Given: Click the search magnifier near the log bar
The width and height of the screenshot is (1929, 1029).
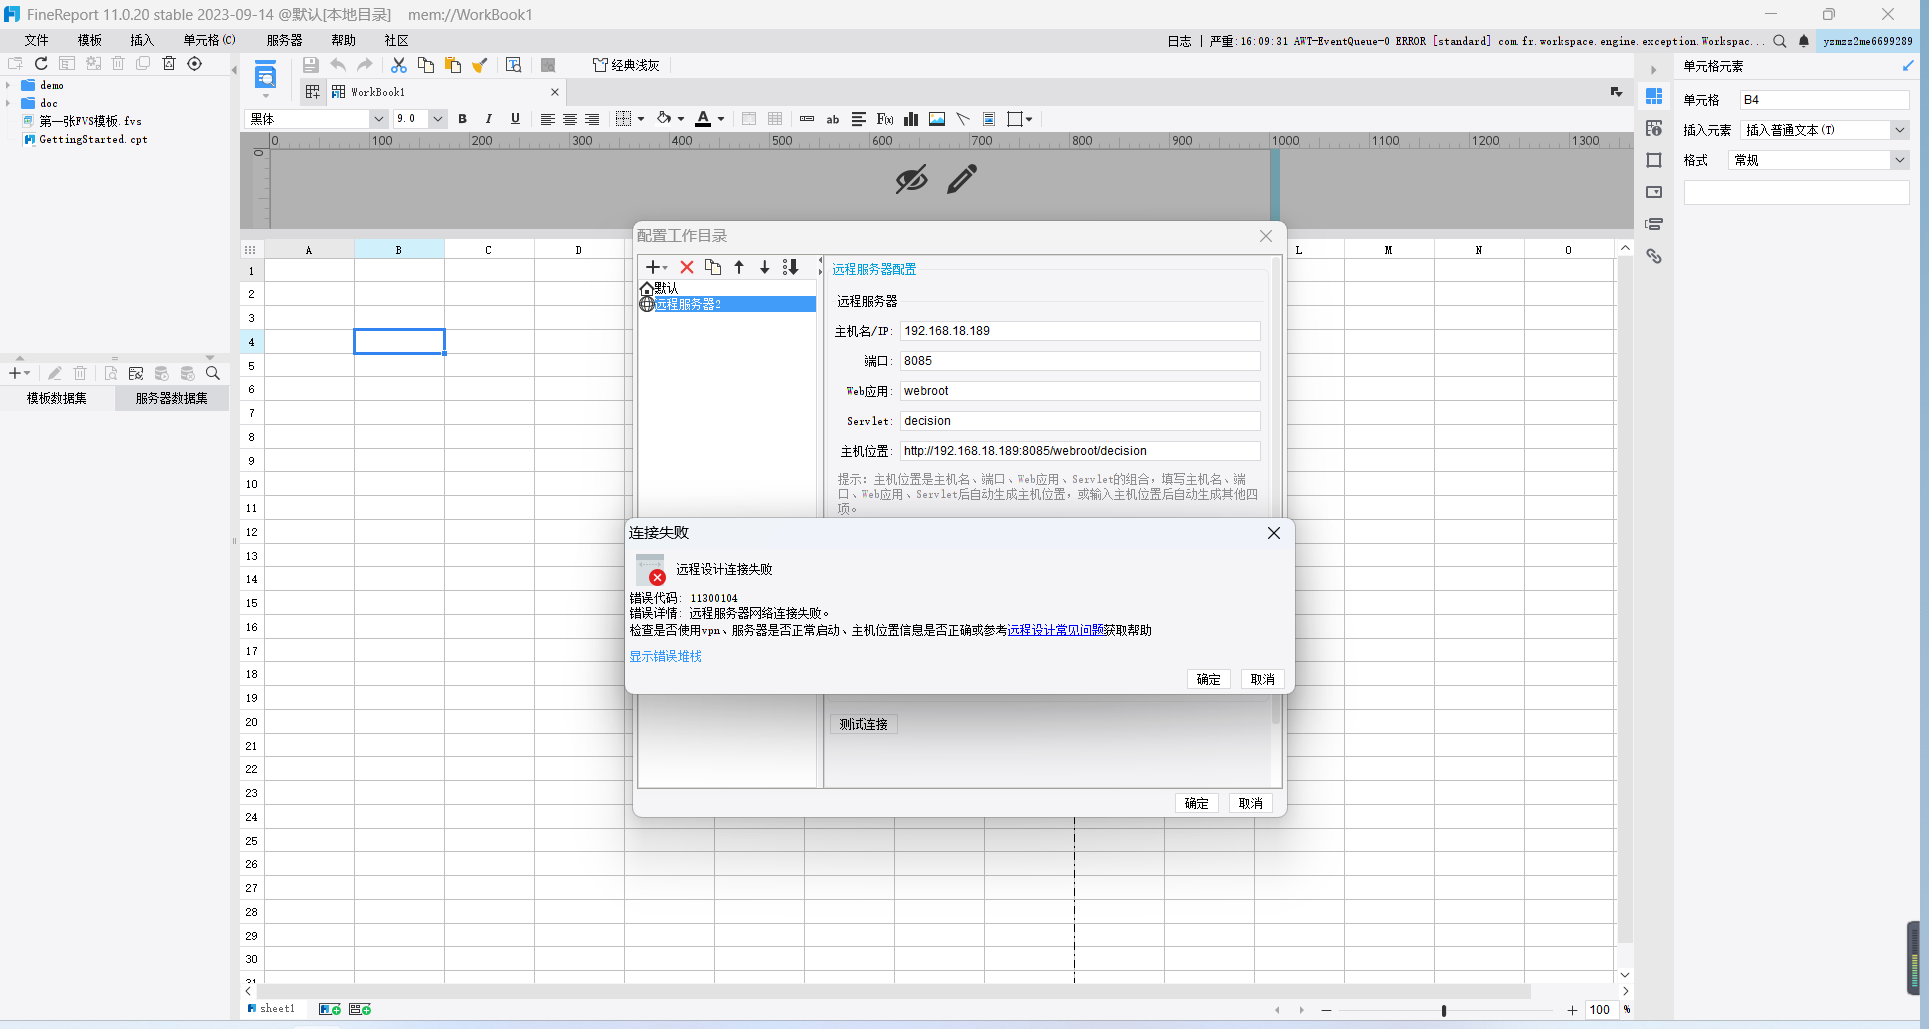Looking at the screenshot, I should (1780, 41).
